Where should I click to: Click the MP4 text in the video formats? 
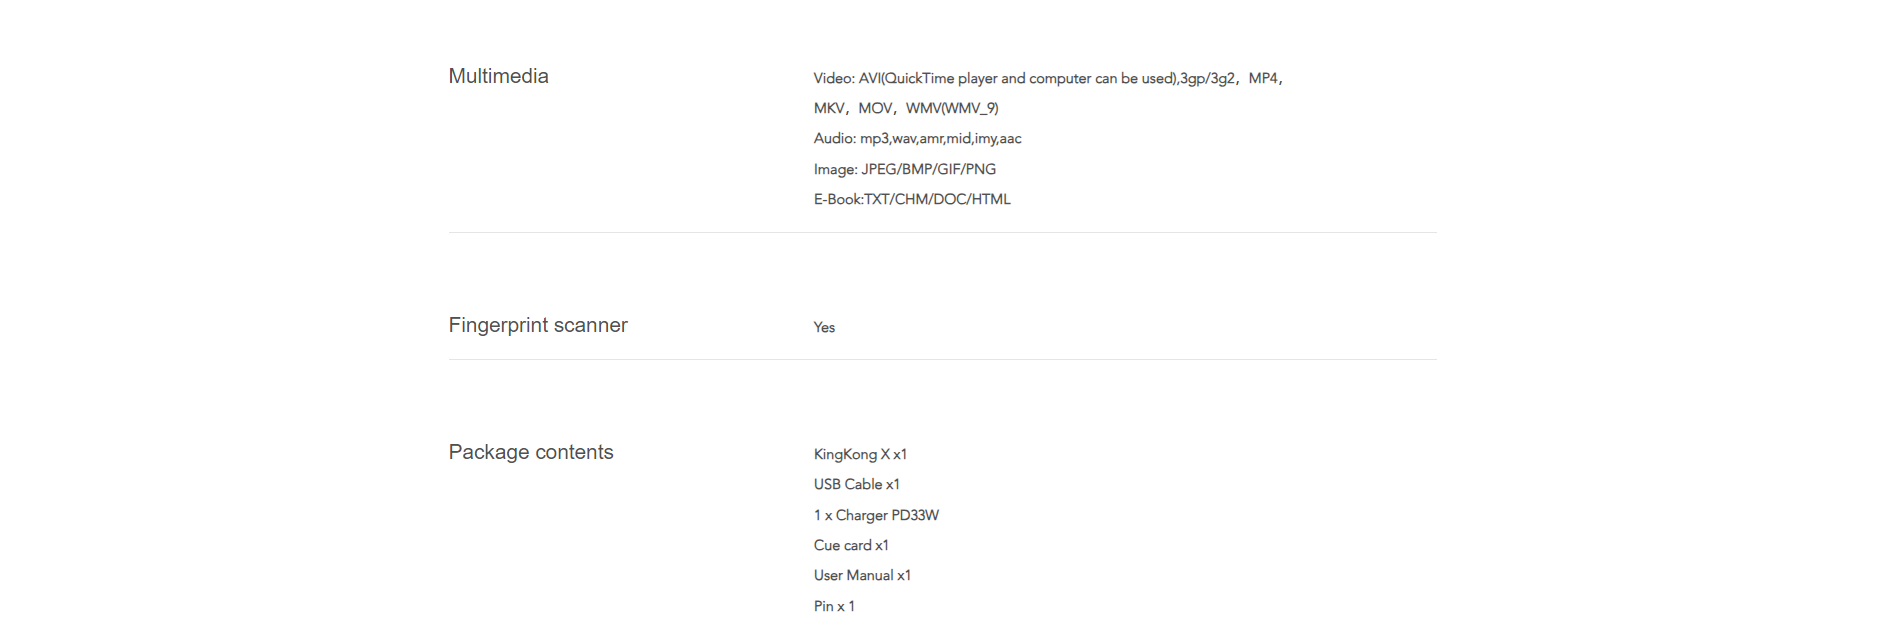1263,78
